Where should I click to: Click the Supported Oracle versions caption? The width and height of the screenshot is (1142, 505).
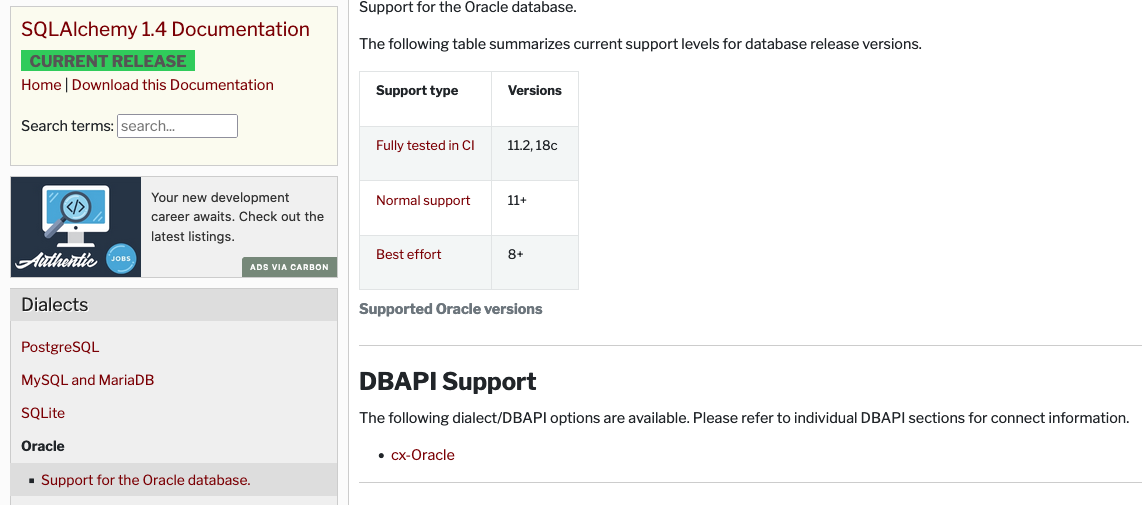451,309
